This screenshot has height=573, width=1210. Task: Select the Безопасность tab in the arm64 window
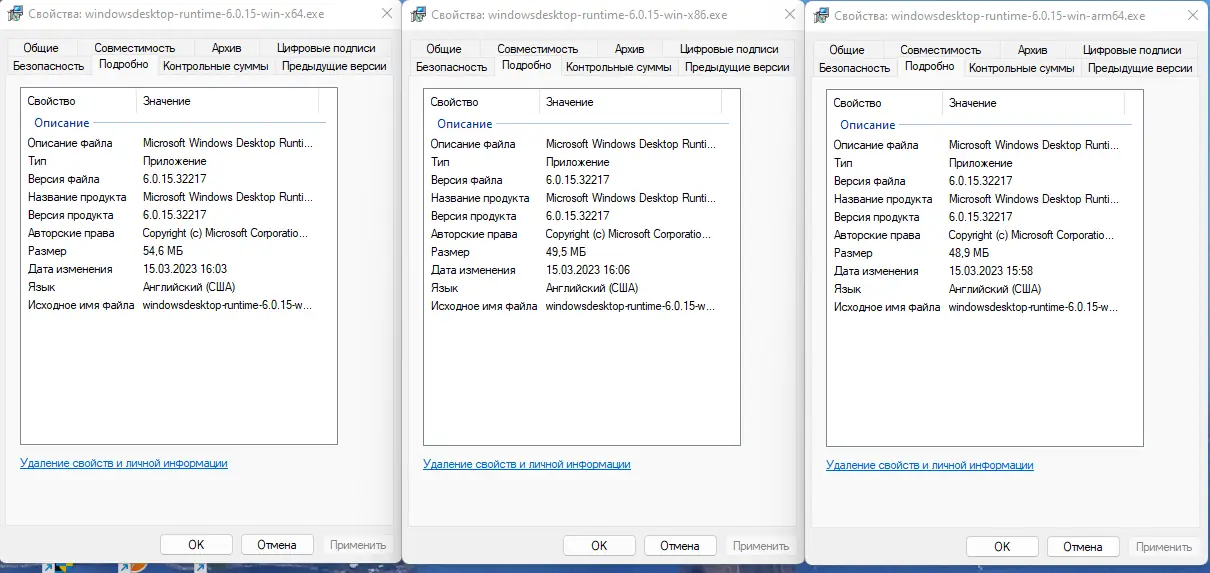[x=854, y=68]
